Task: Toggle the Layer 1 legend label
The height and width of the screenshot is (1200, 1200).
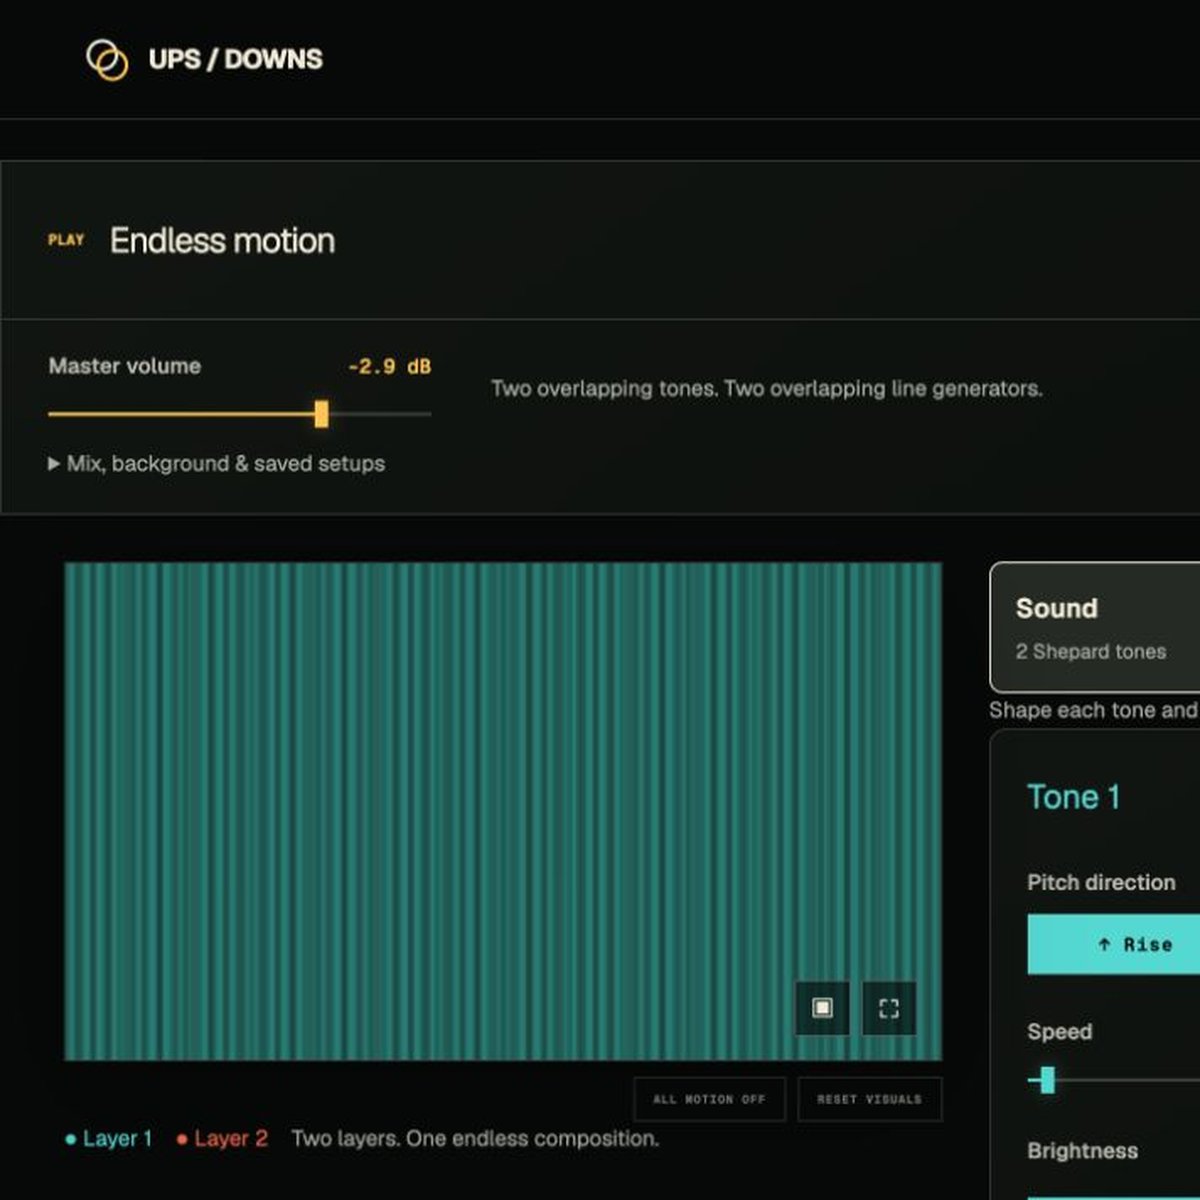Action: tap(108, 1139)
